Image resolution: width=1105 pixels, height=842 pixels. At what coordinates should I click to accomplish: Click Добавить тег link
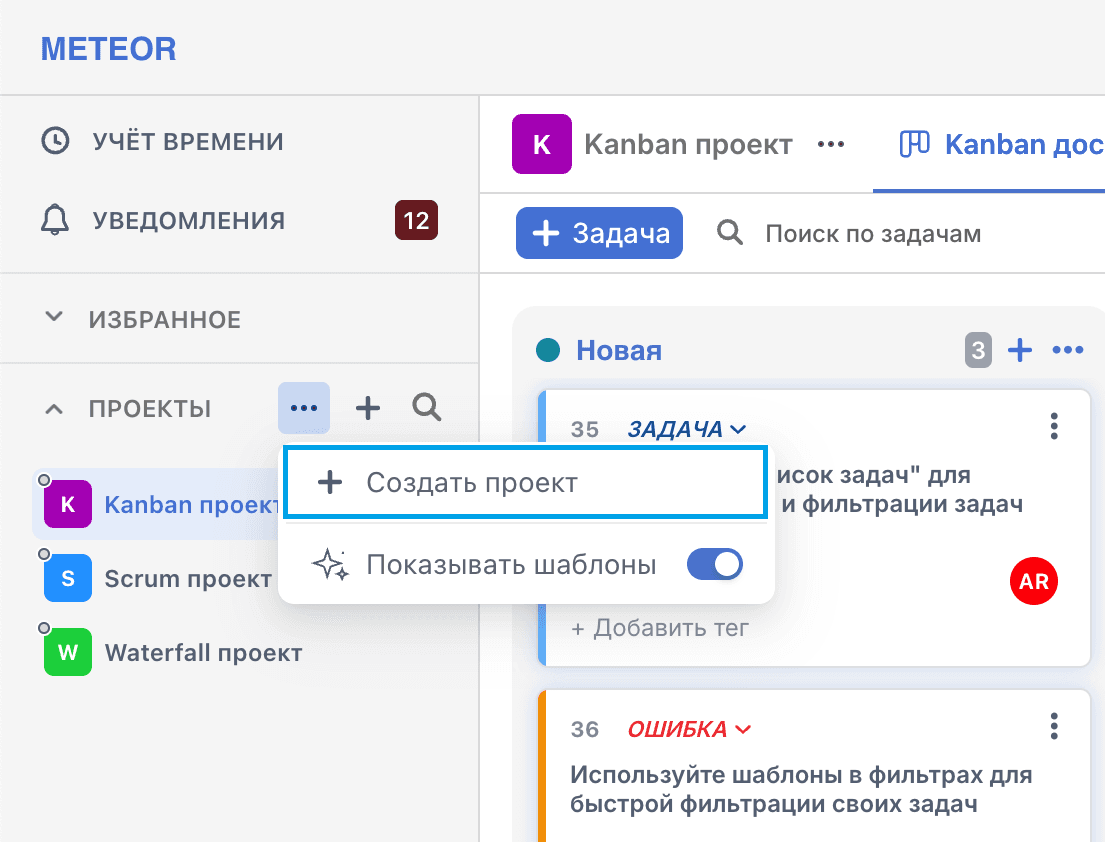pyautogui.click(x=659, y=627)
